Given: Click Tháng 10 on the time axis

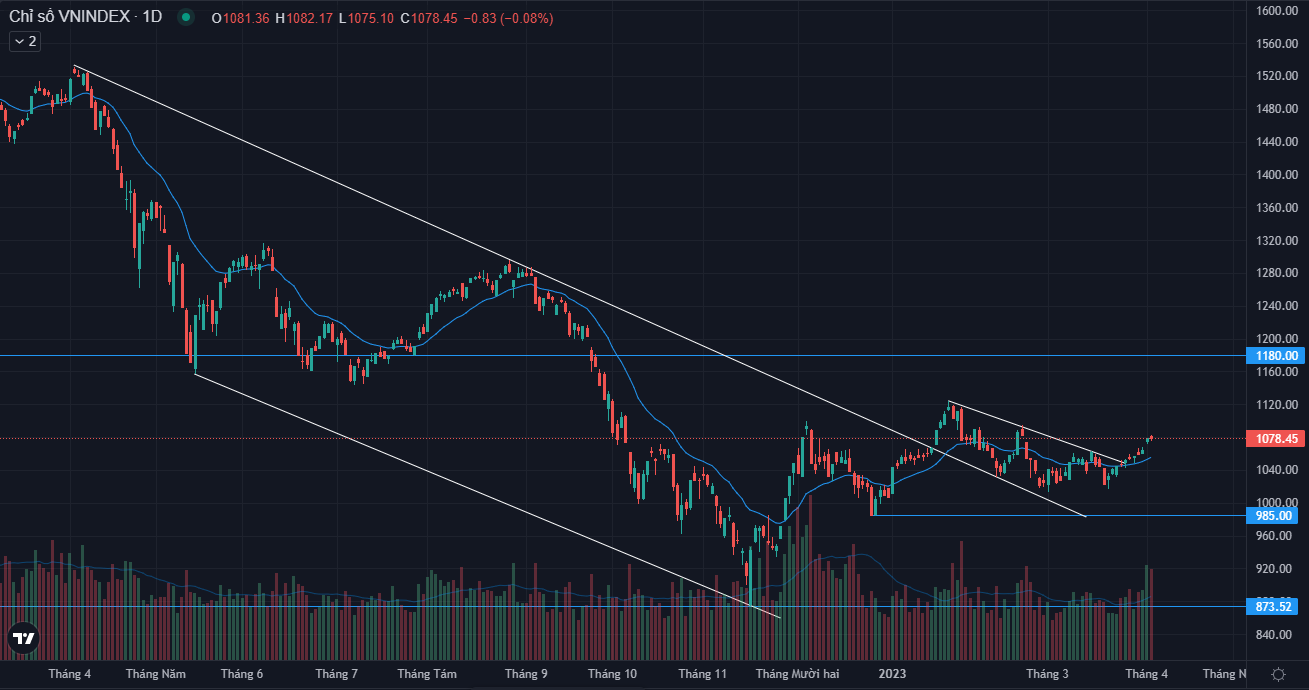Looking at the screenshot, I should pos(612,674).
